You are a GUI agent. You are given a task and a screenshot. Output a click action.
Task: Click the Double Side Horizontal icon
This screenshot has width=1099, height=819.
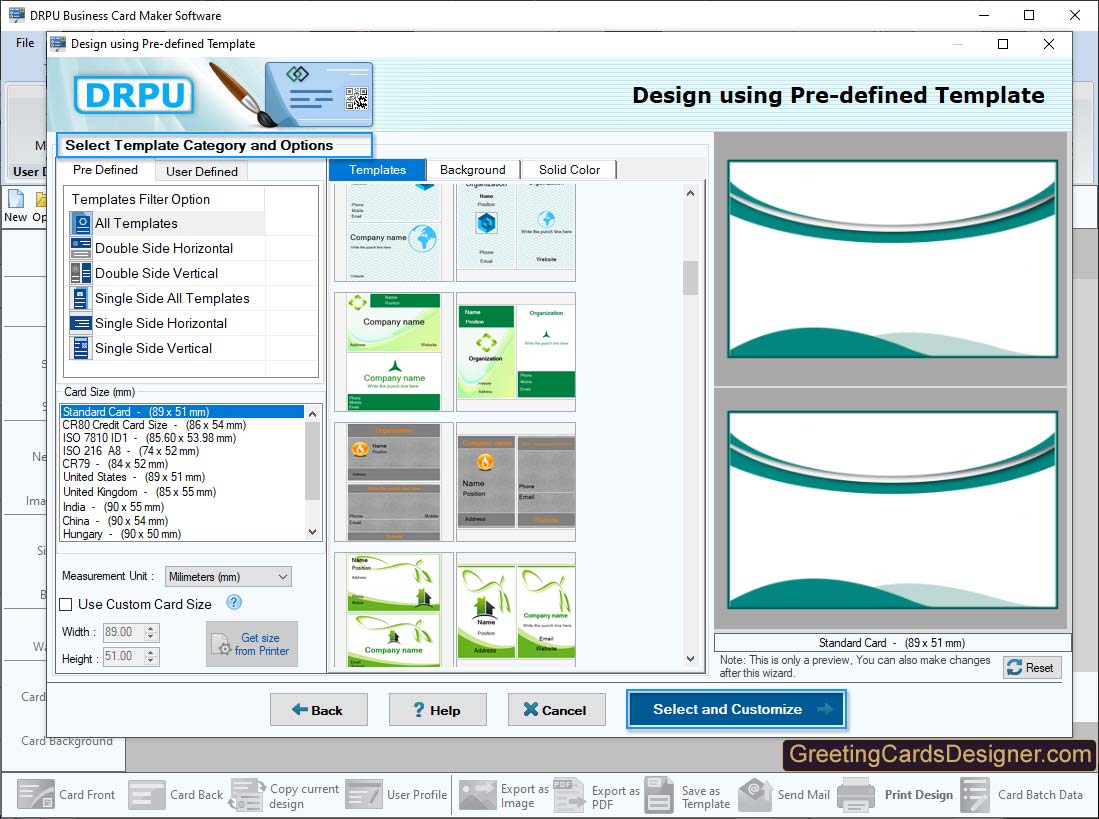[81, 248]
